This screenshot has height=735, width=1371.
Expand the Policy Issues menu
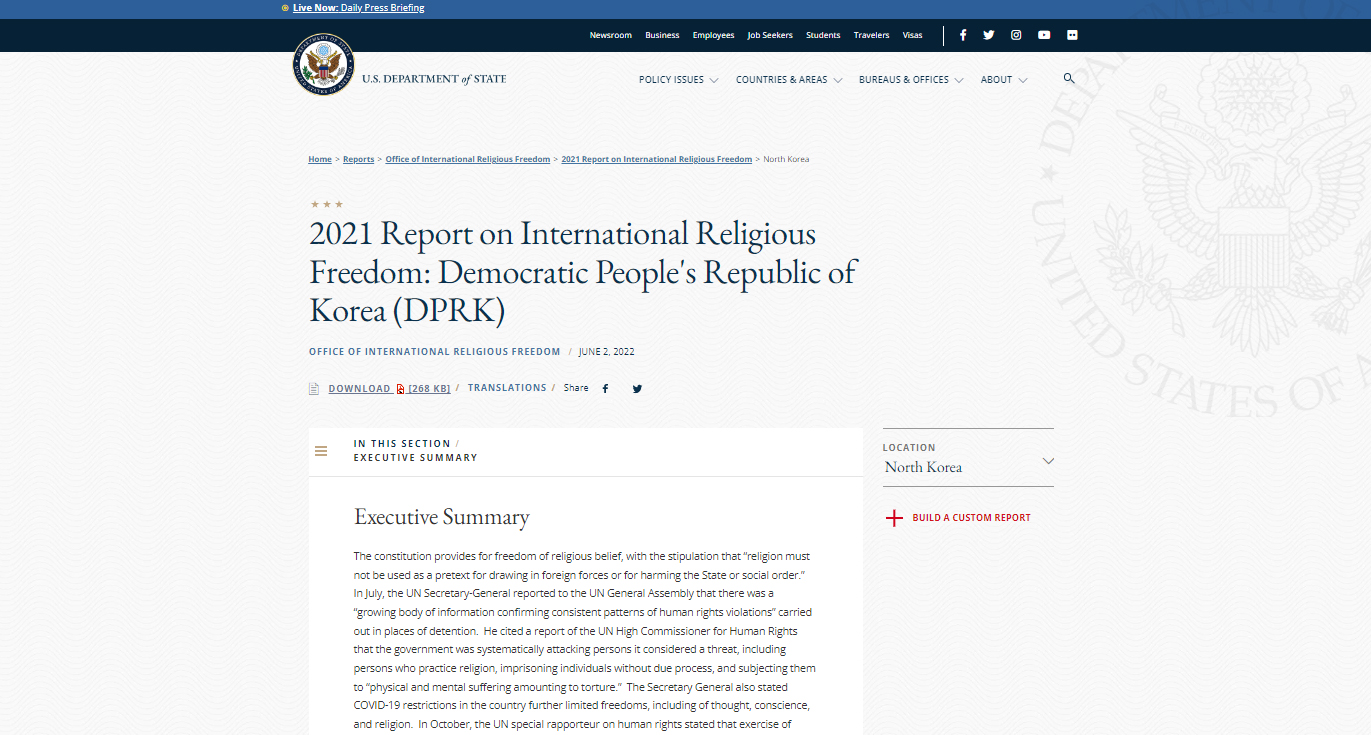[678, 80]
